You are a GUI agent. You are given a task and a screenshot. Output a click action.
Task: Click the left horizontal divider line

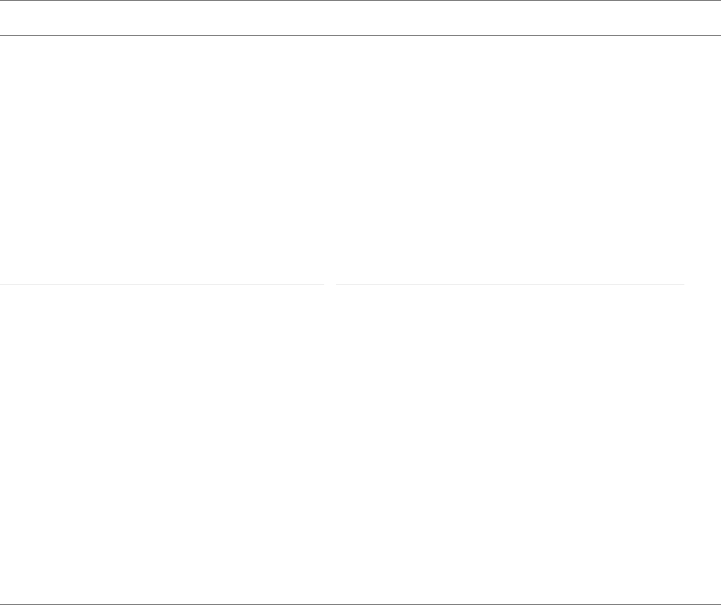pyautogui.click(x=162, y=285)
